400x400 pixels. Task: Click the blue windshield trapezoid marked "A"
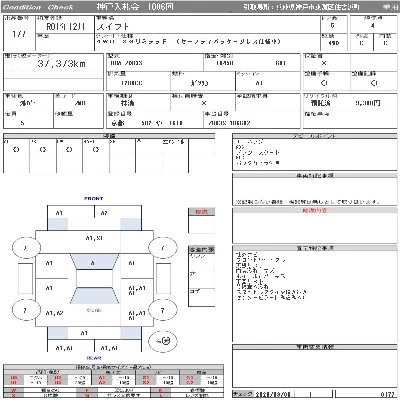pos(94,262)
